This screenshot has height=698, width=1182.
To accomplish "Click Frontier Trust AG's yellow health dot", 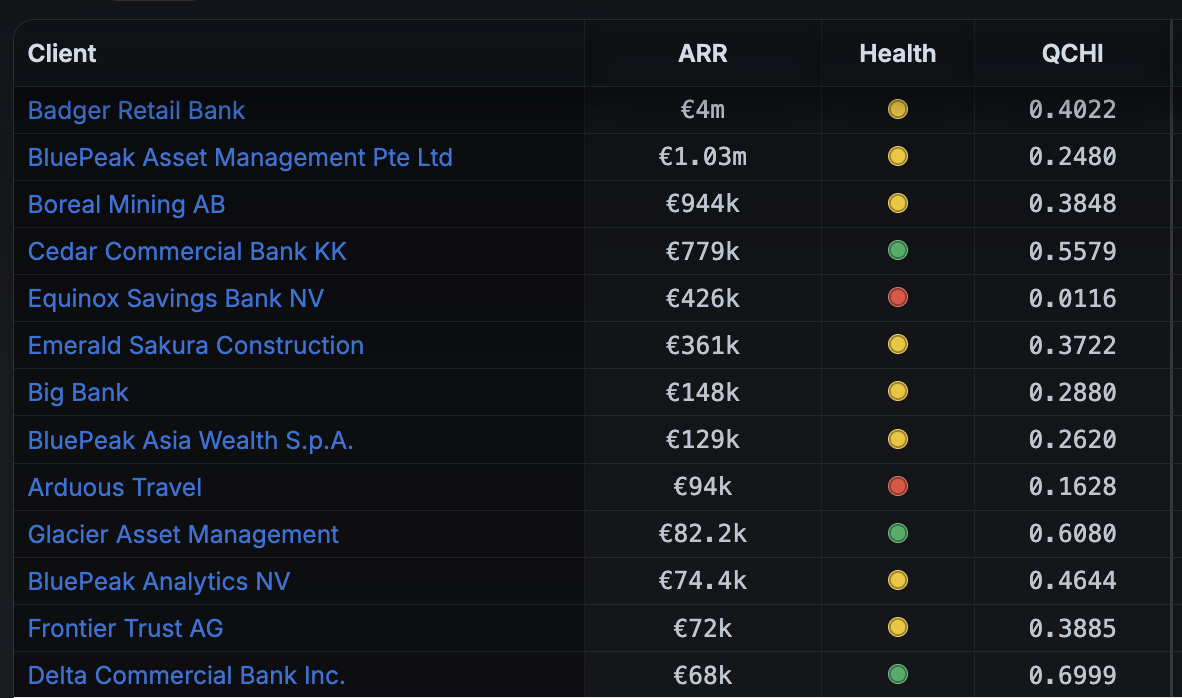I will pyautogui.click(x=898, y=627).
